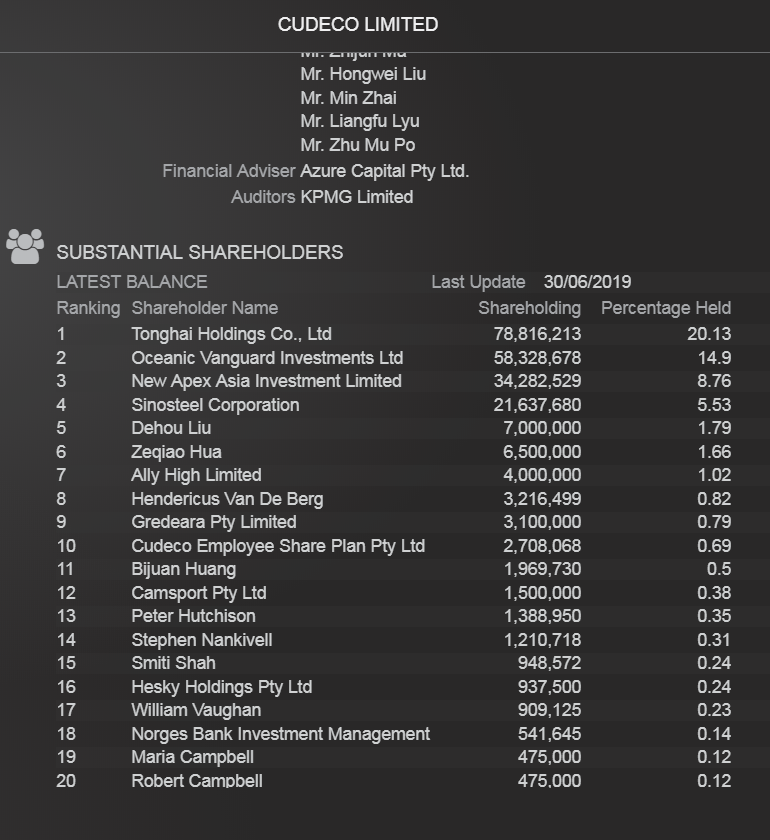Select Camsport Pty Ltd
770x840 pixels.
tap(199, 593)
